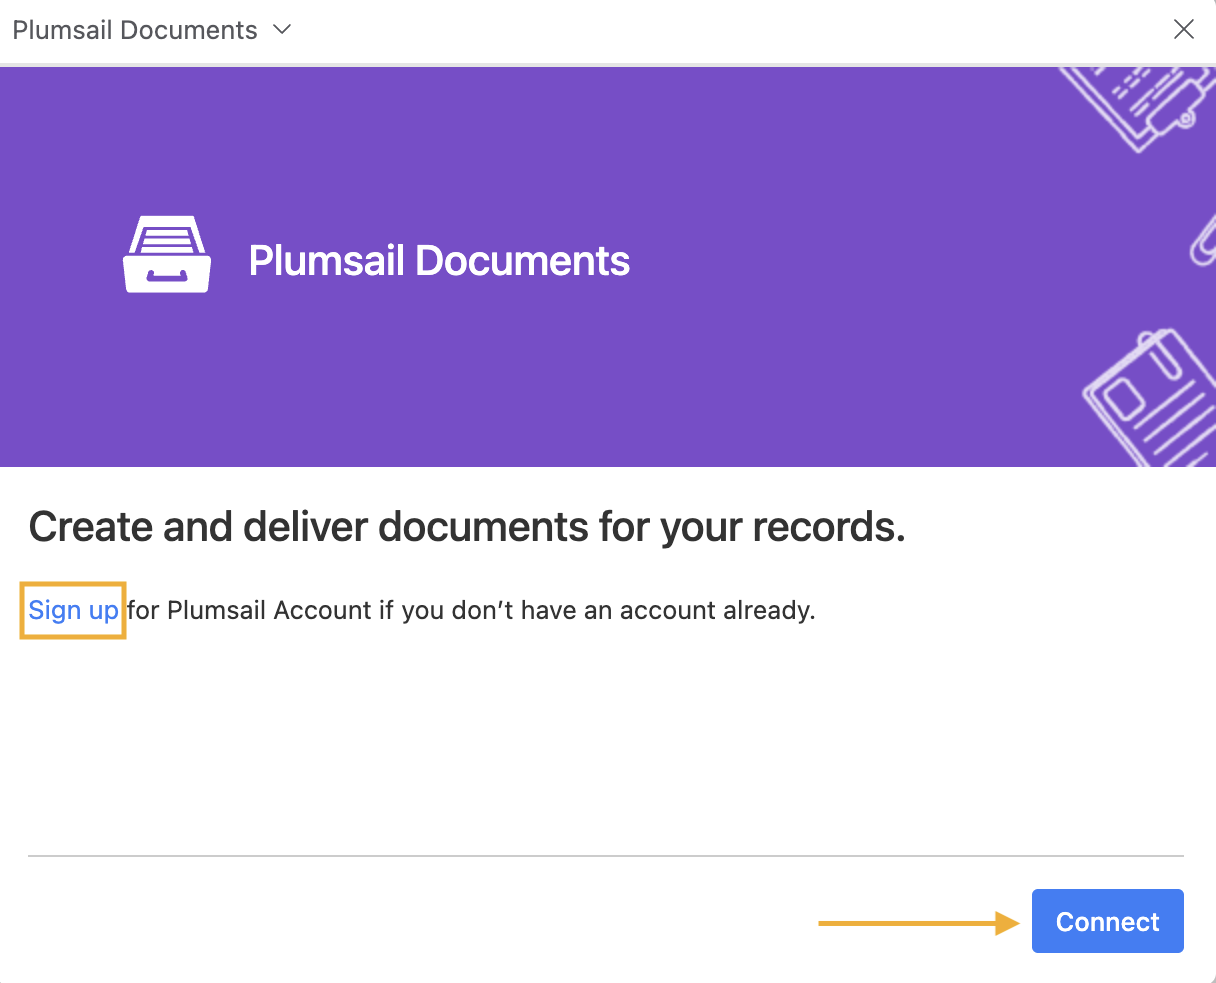Click the Plumsail Documents inbox icon in the banner
This screenshot has height=983, width=1216.
(167, 254)
